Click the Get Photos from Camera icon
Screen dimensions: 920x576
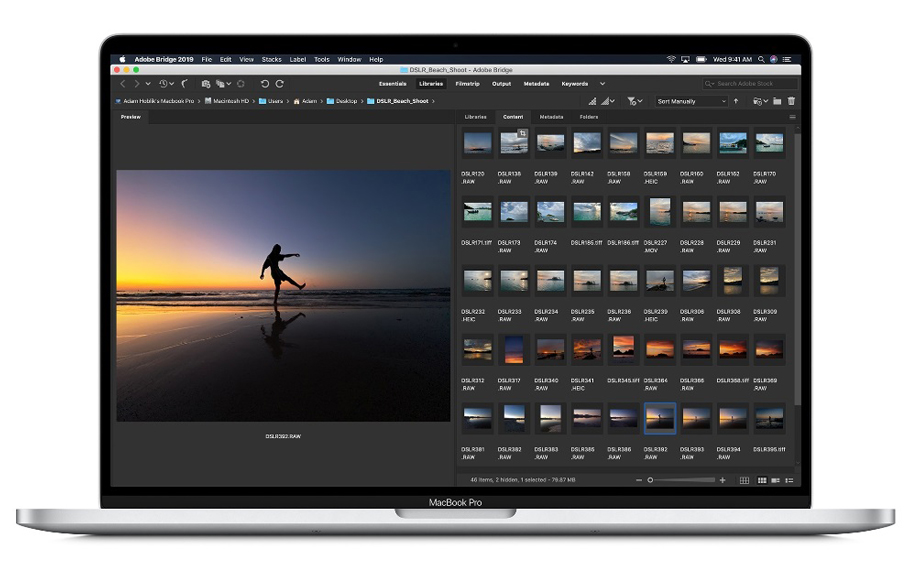207,84
